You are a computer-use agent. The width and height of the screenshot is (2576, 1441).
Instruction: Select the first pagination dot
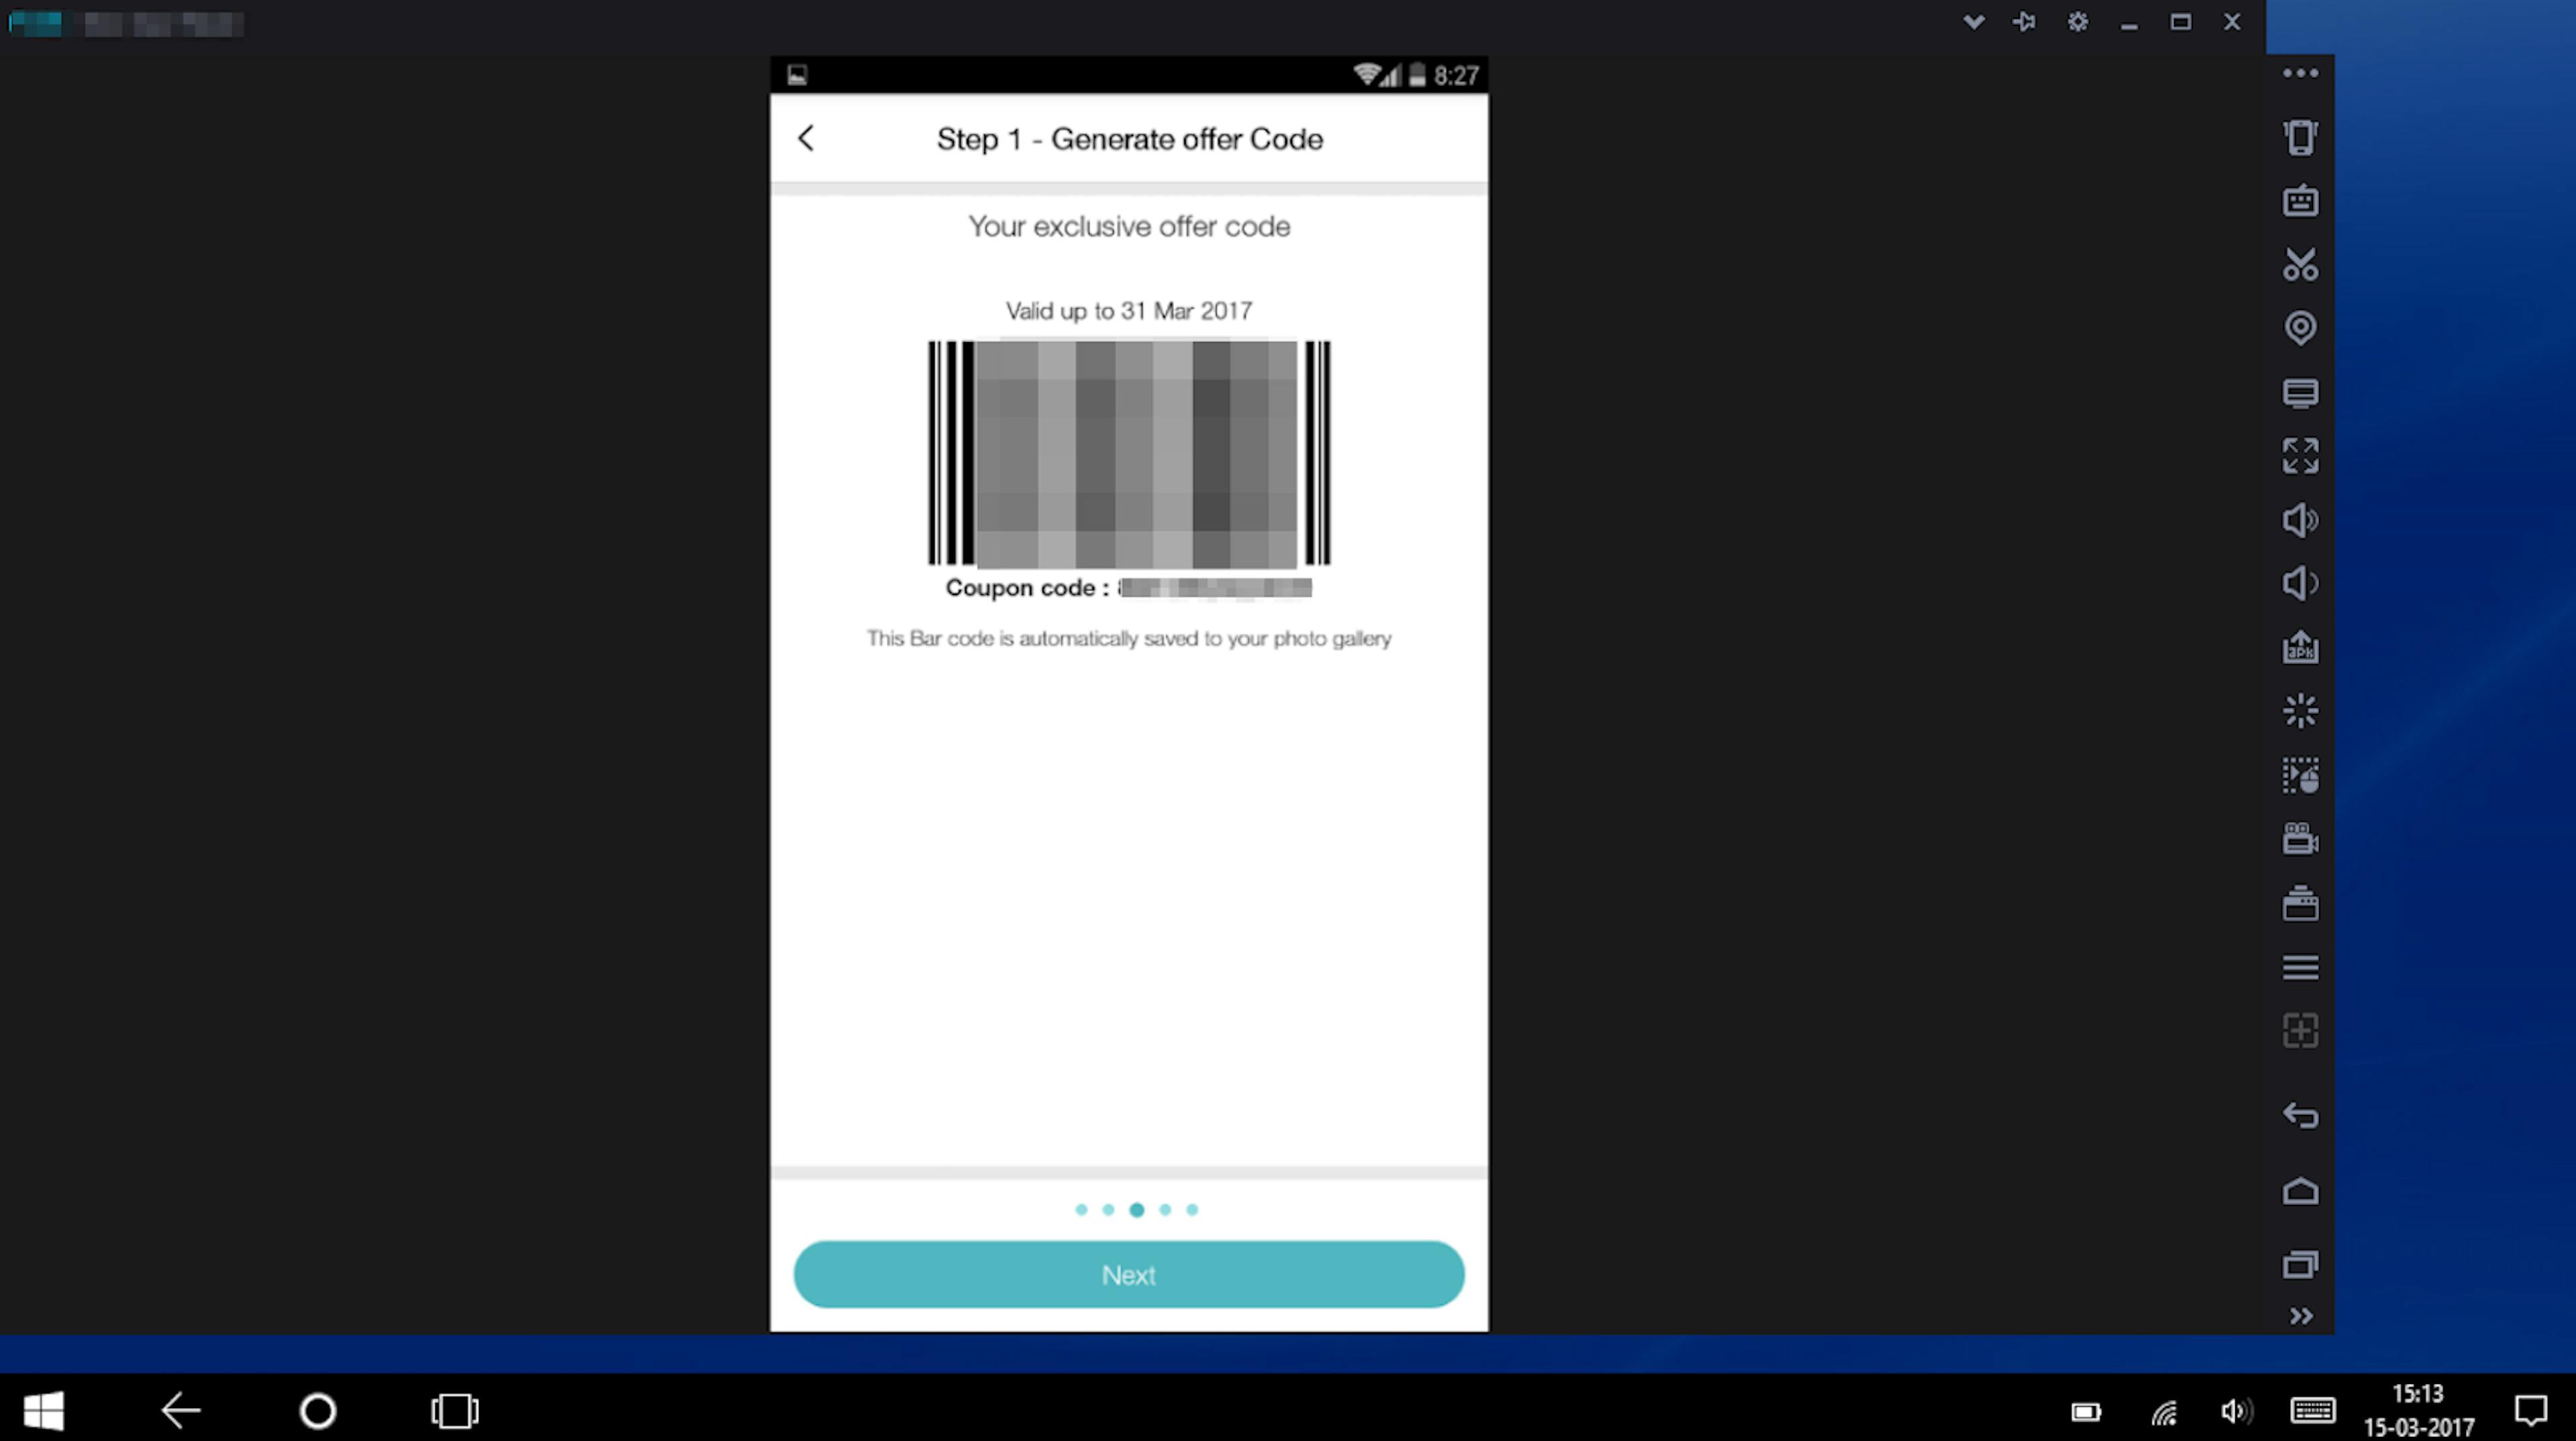(x=1079, y=1209)
